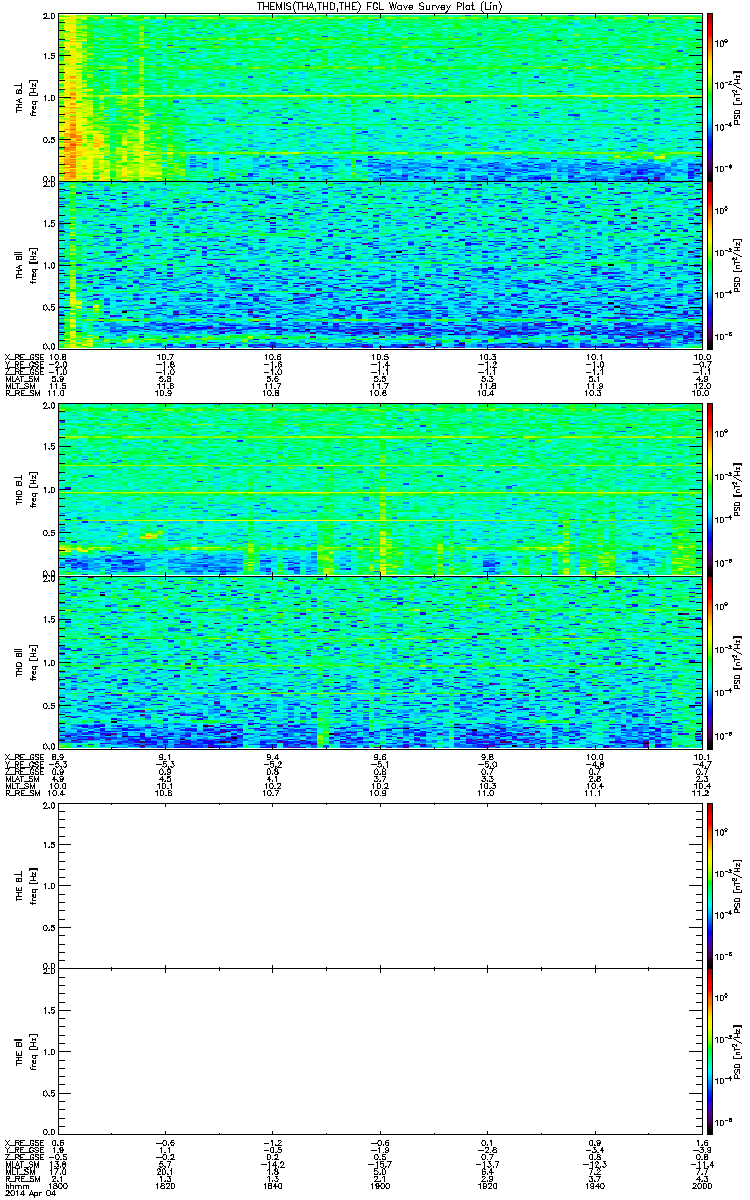Image resolution: width=750 pixels, height=1200 pixels.
Task: Click the THD B-parallel PSD color bar
Action: click(x=710, y=660)
